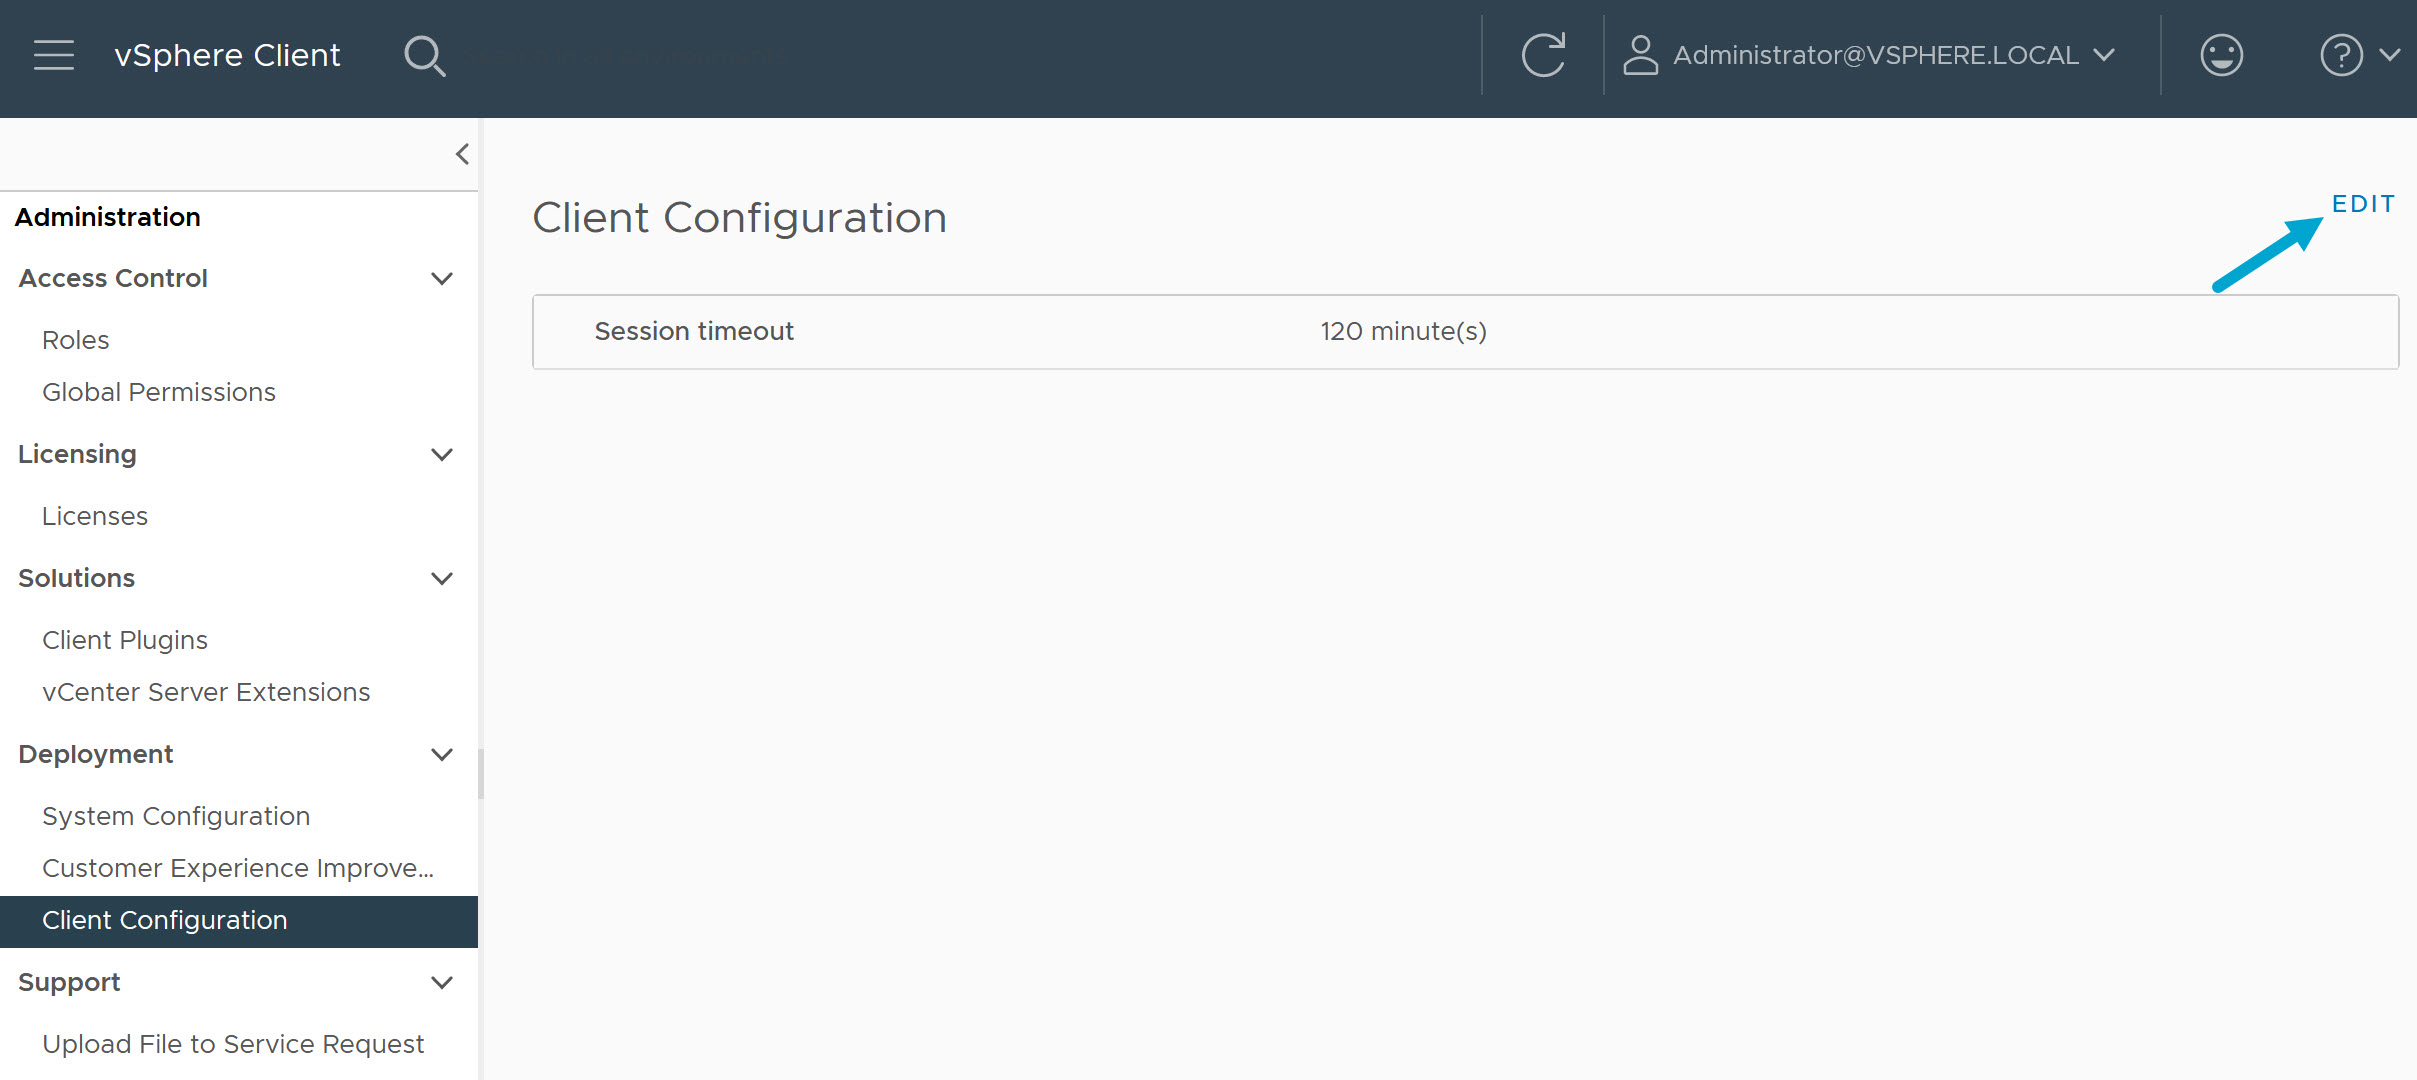Expand the Access Control section
The image size is (2417, 1080).
(443, 279)
